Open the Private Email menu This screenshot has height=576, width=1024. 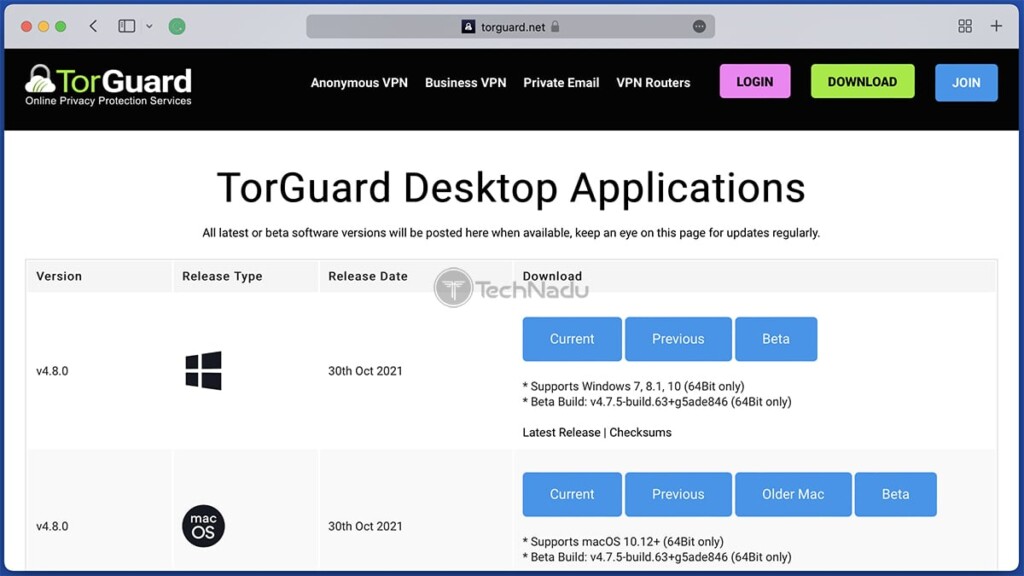point(561,83)
